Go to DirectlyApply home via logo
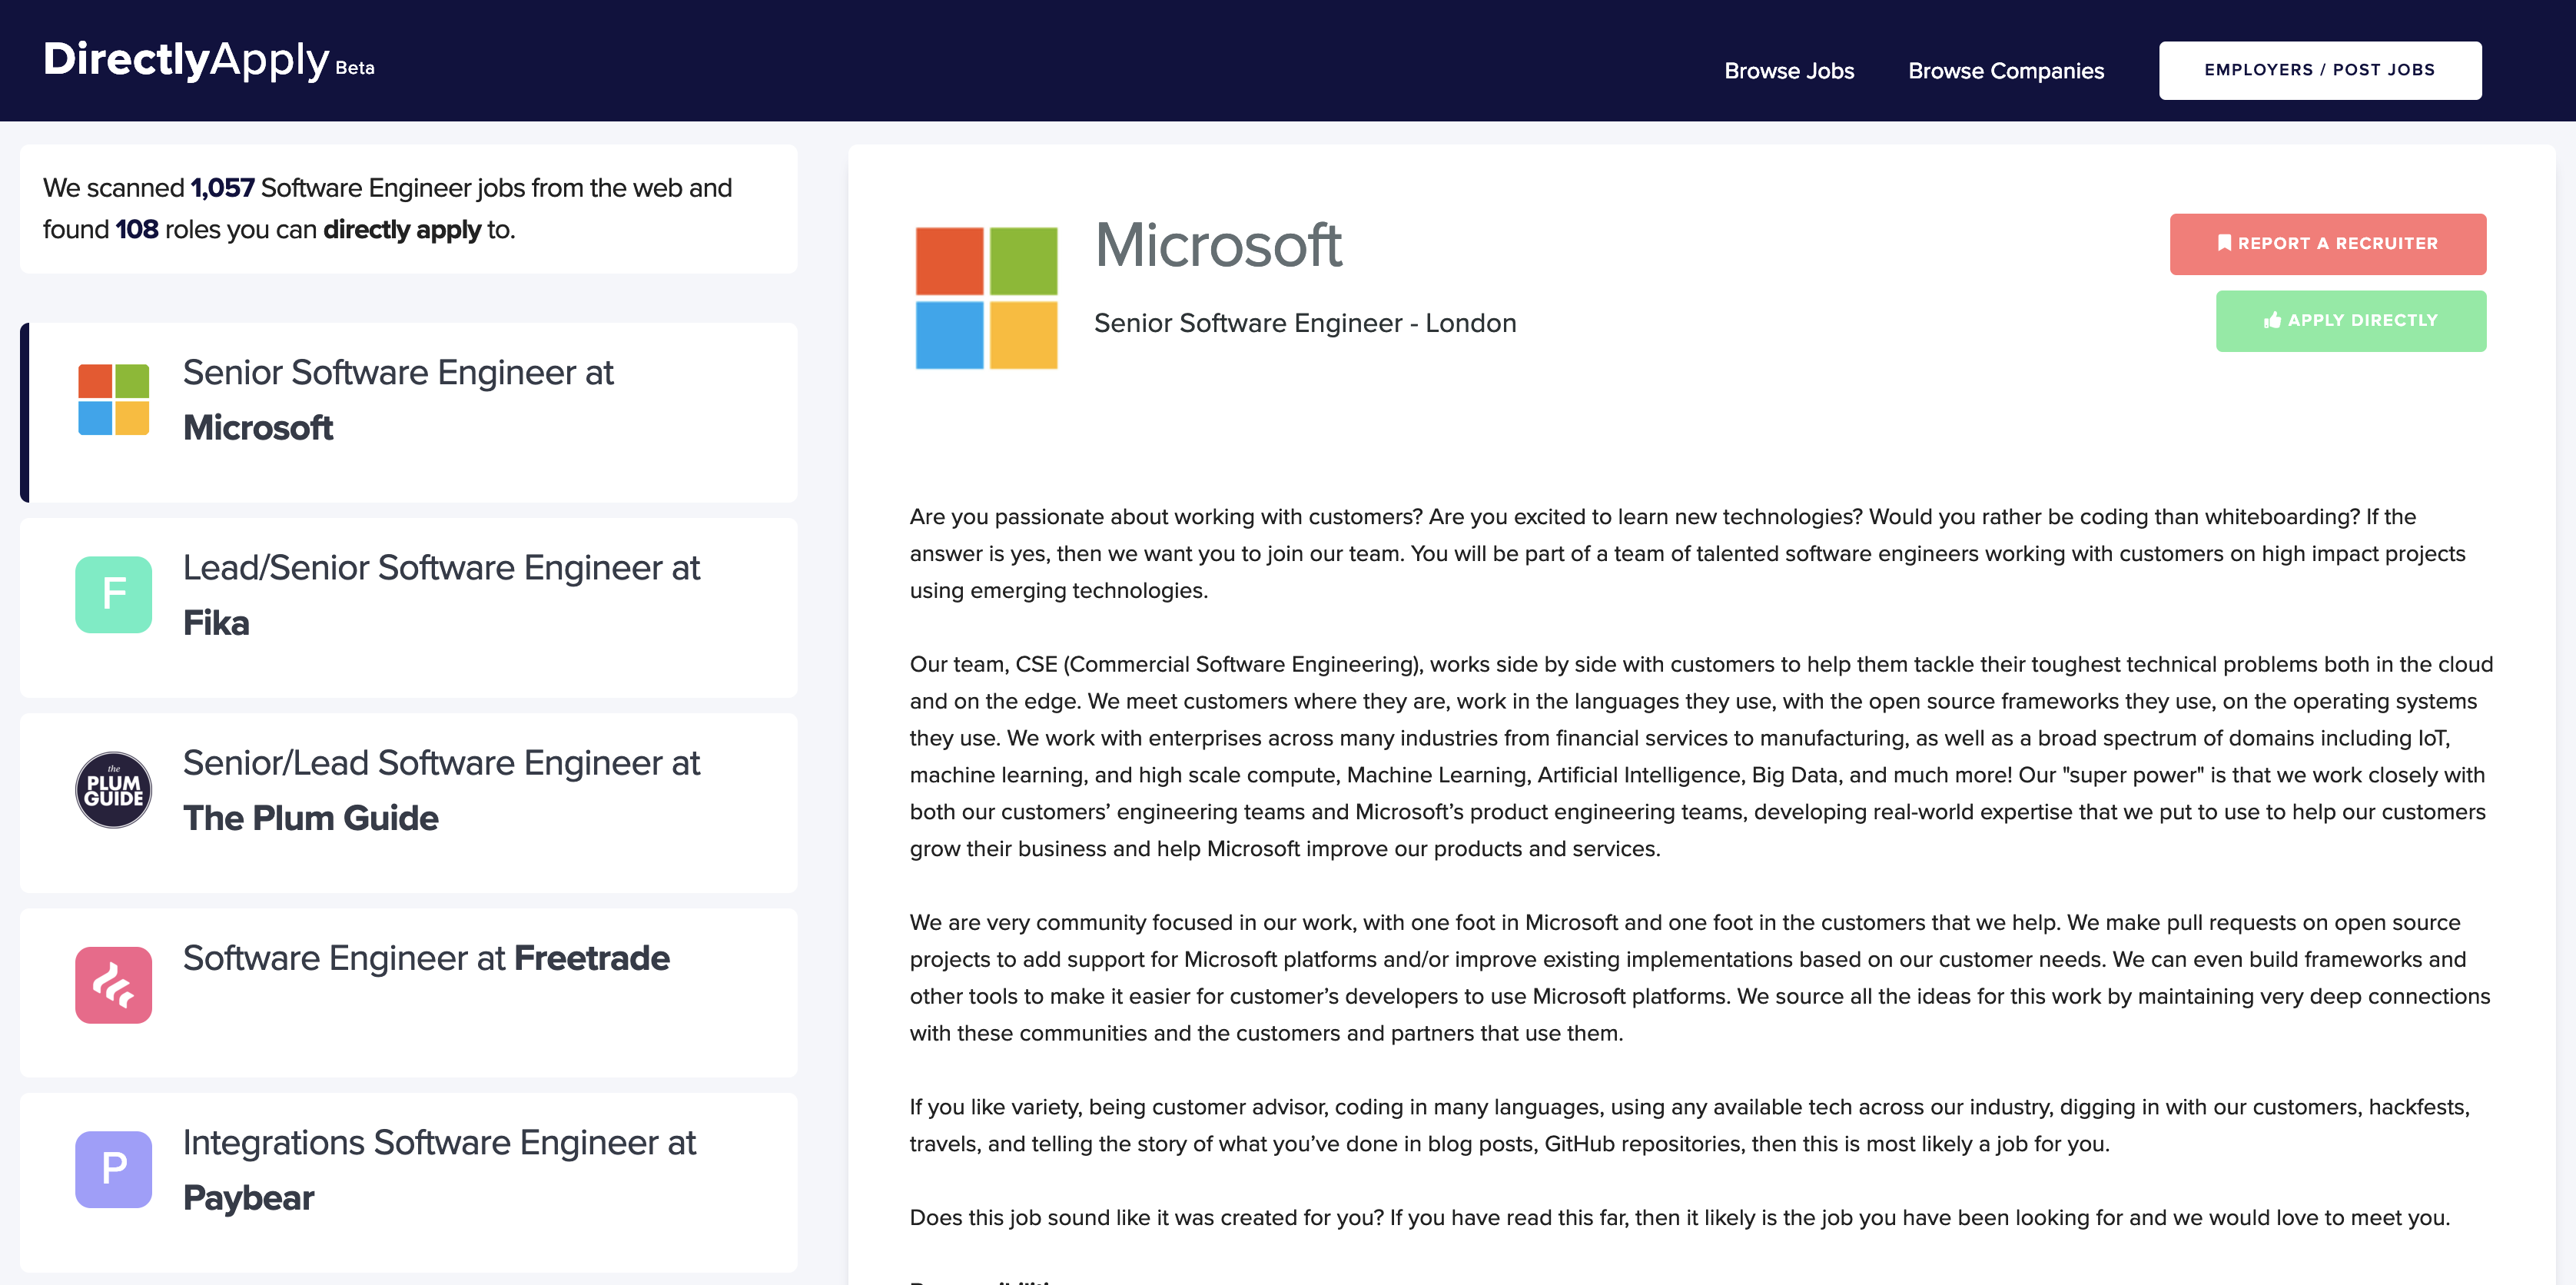 [x=186, y=60]
